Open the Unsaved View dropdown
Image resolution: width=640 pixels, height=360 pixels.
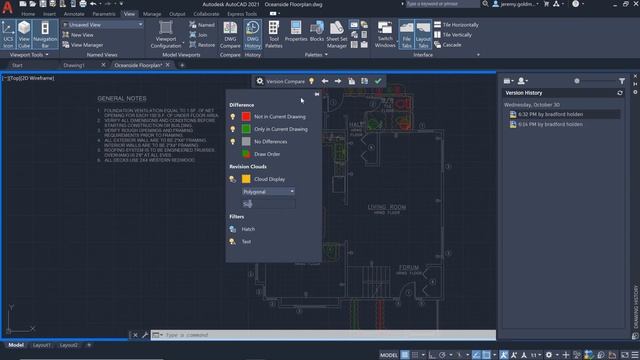[103, 25]
